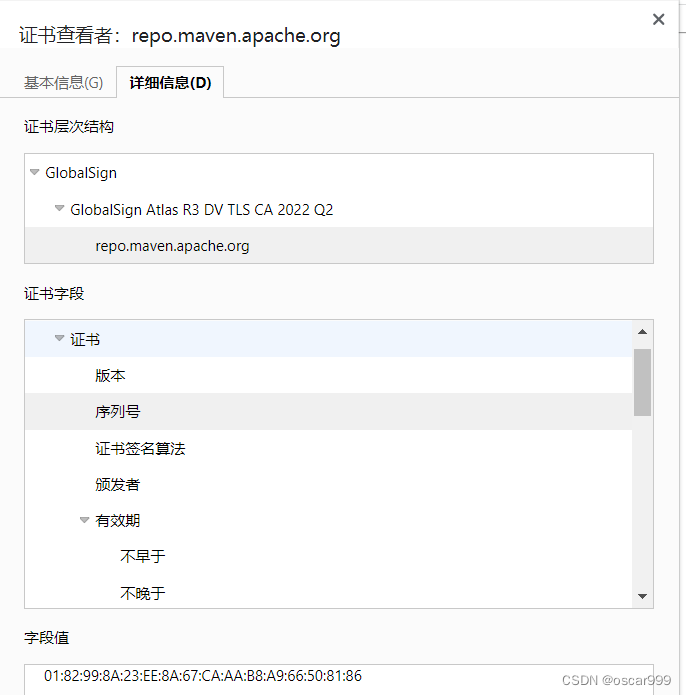
Task: Click the serial number value text
Action: coord(203,676)
